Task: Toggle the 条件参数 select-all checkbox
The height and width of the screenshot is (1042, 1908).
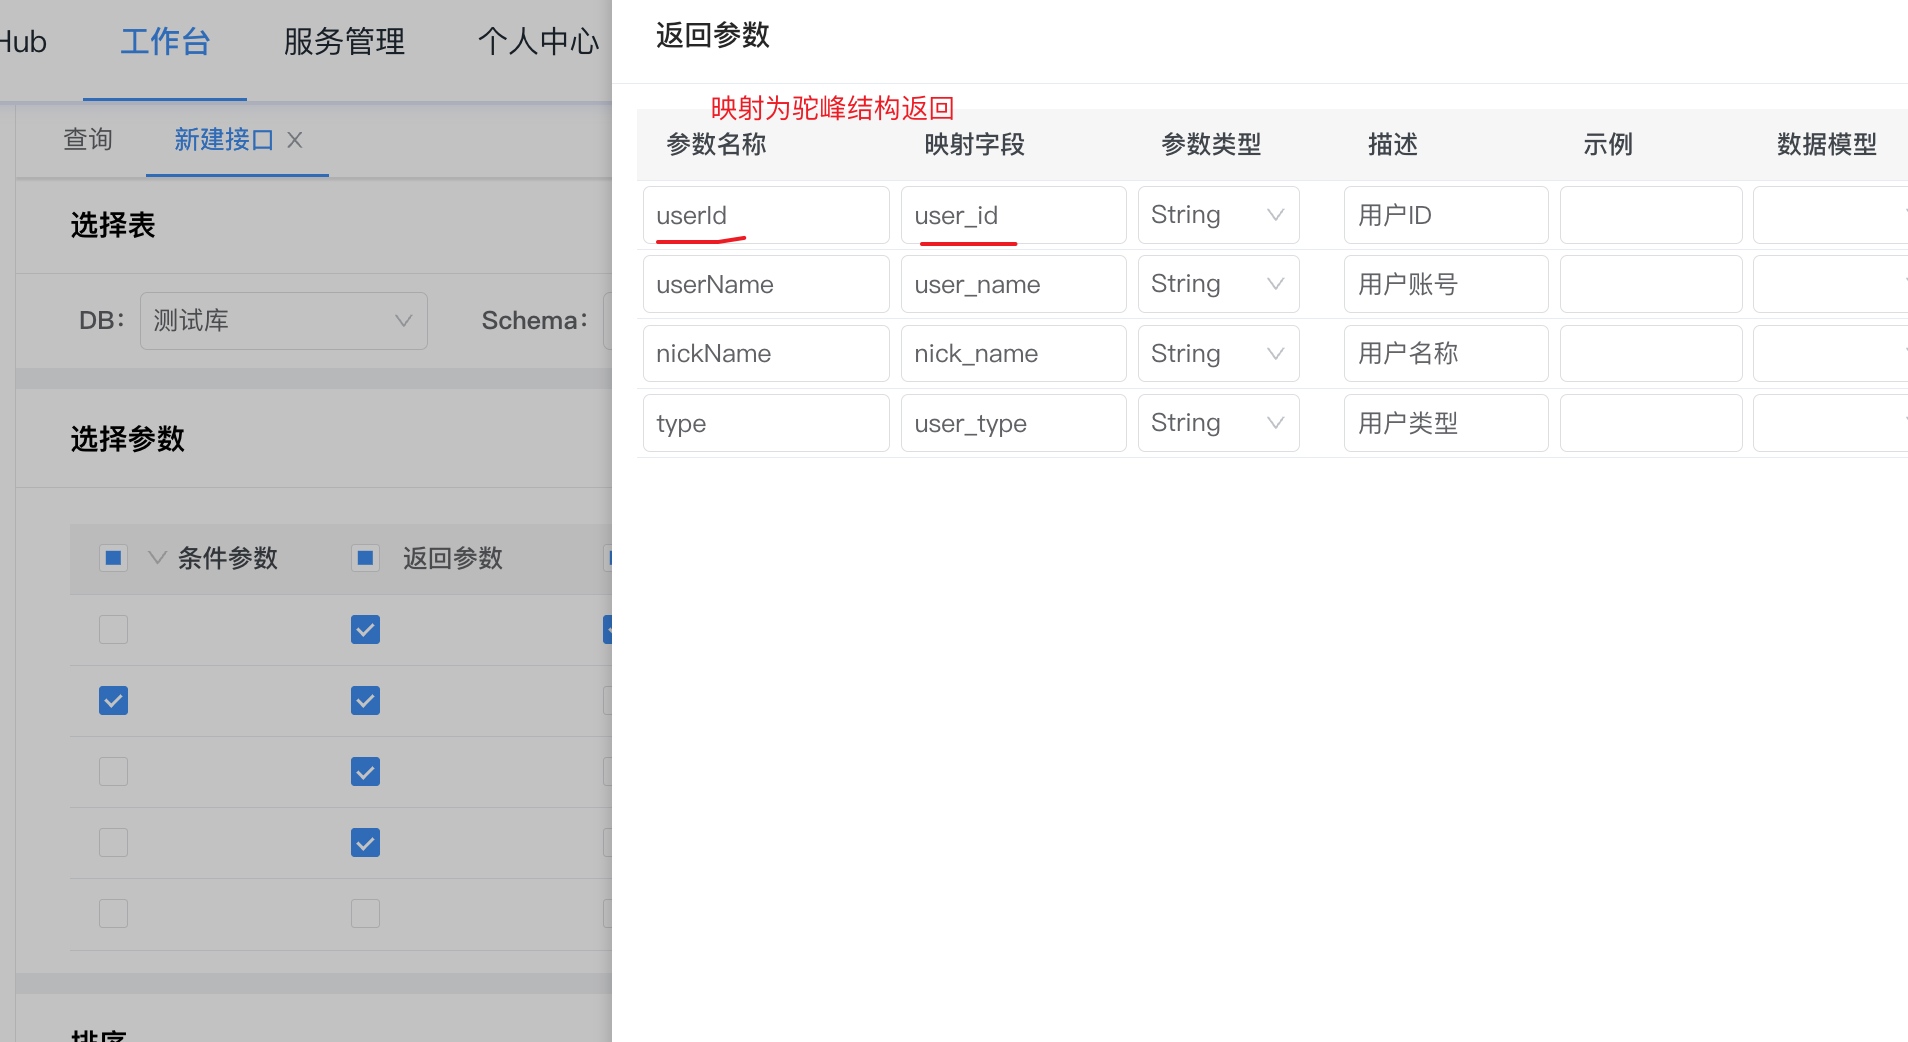Action: click(x=114, y=558)
